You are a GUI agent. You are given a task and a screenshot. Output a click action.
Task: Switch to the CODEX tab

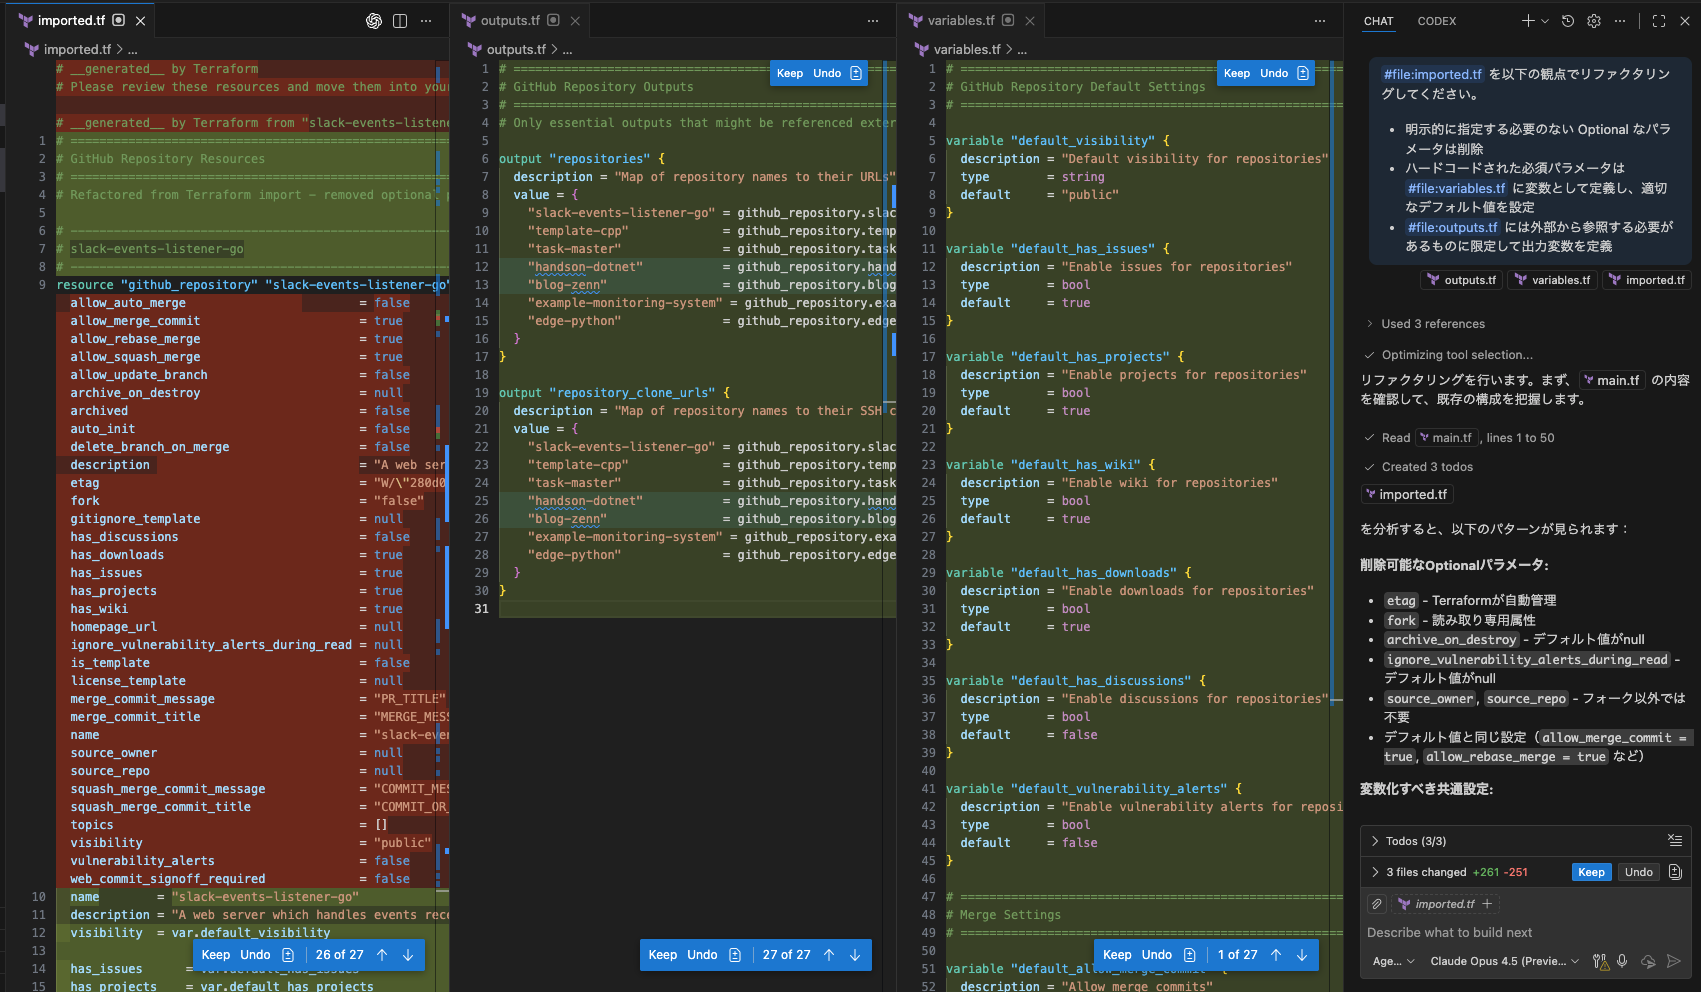pyautogui.click(x=1437, y=20)
